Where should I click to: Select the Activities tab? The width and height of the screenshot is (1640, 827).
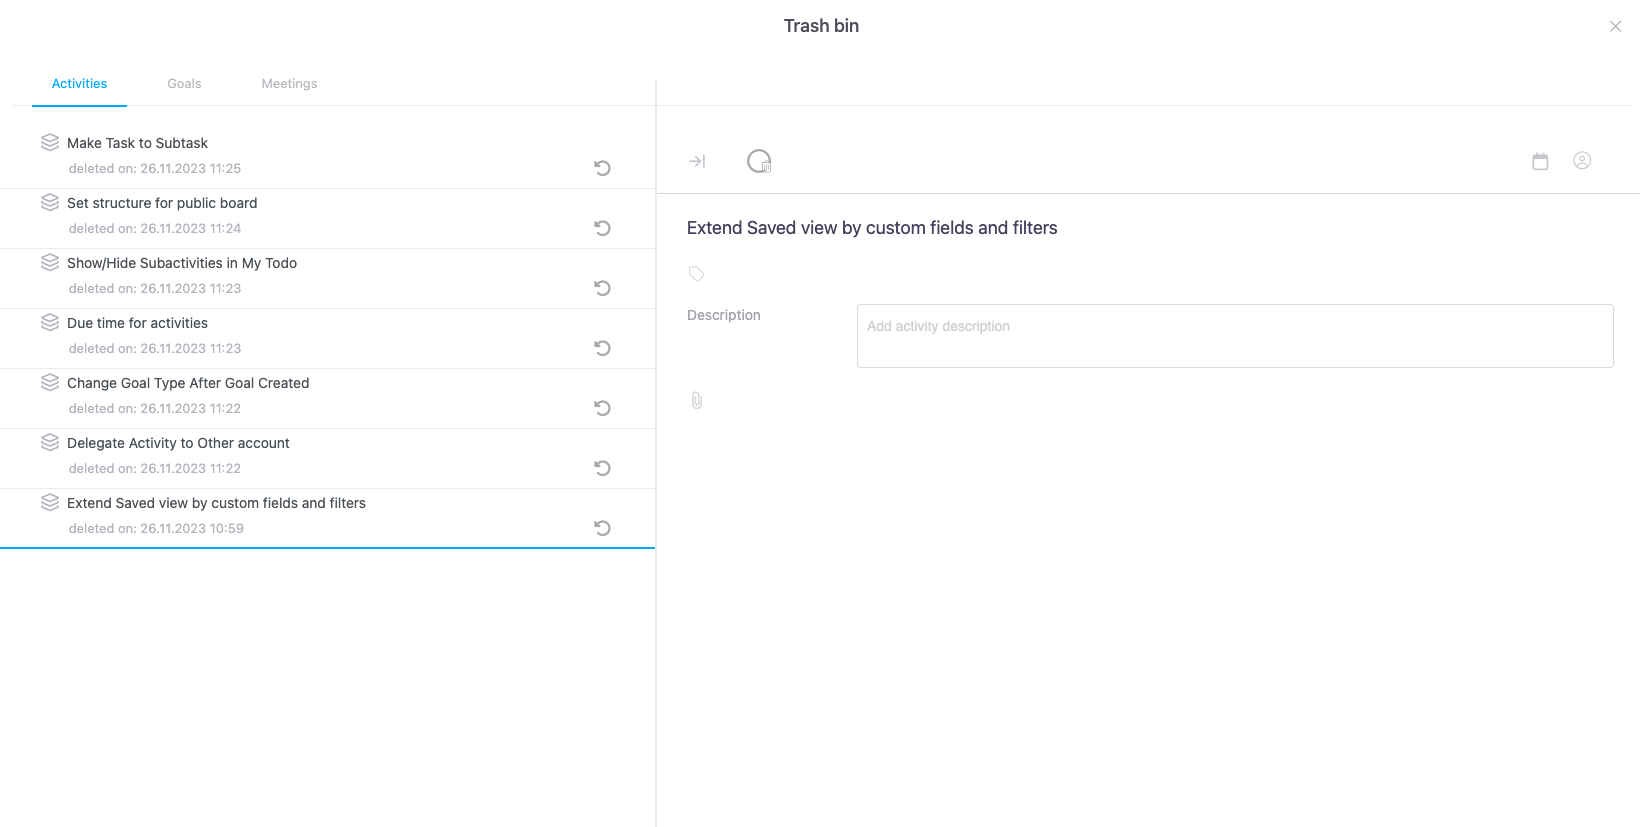79,84
